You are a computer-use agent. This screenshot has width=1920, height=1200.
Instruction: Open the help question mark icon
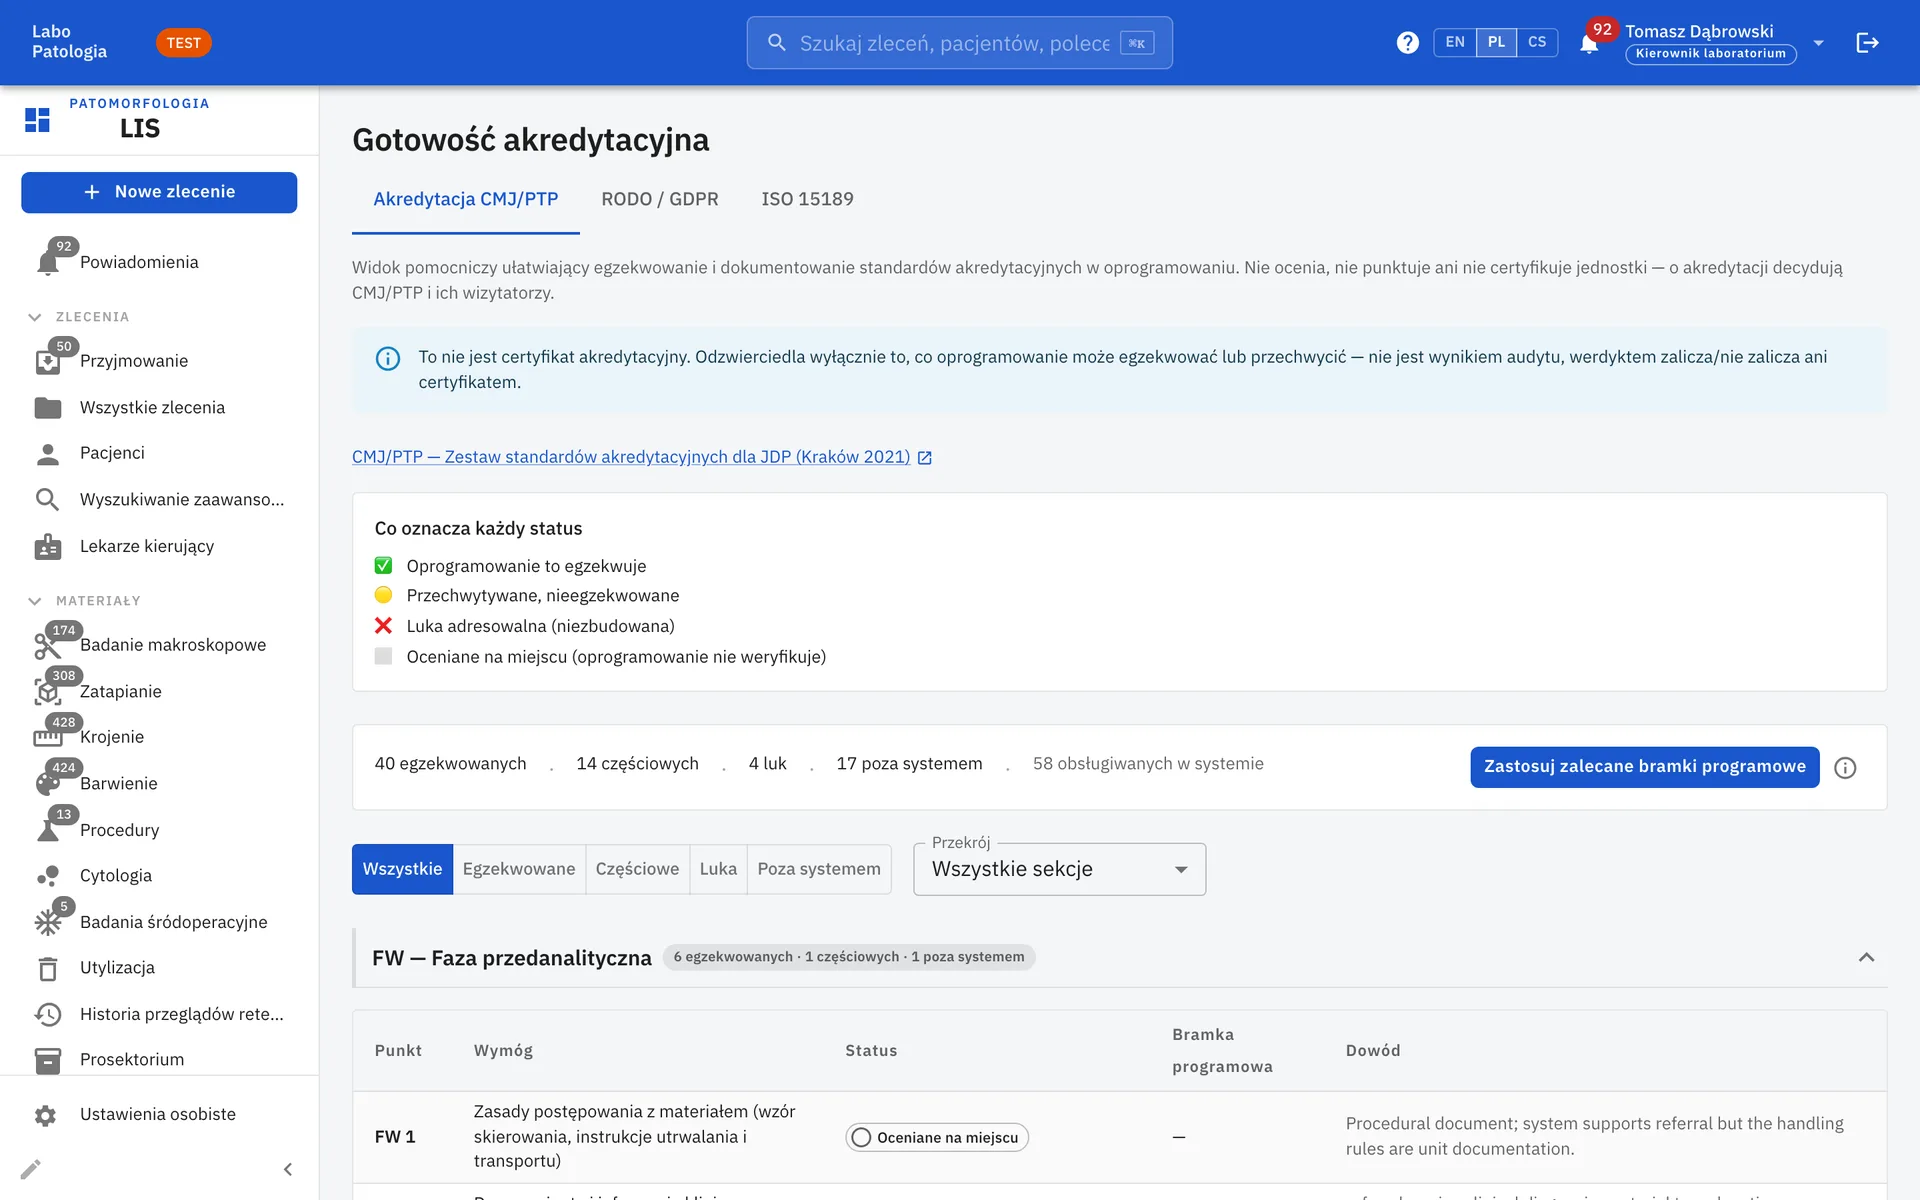pos(1407,43)
